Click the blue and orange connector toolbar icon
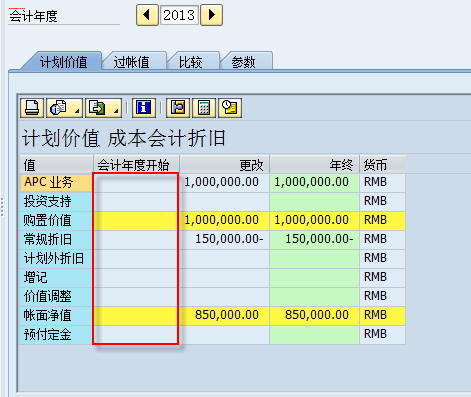Viewport: 471px width, 397px height. click(x=178, y=108)
